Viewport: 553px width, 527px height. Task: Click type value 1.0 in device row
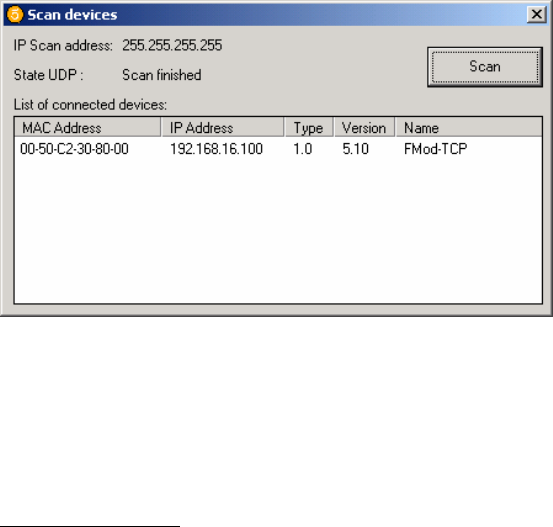[303, 149]
